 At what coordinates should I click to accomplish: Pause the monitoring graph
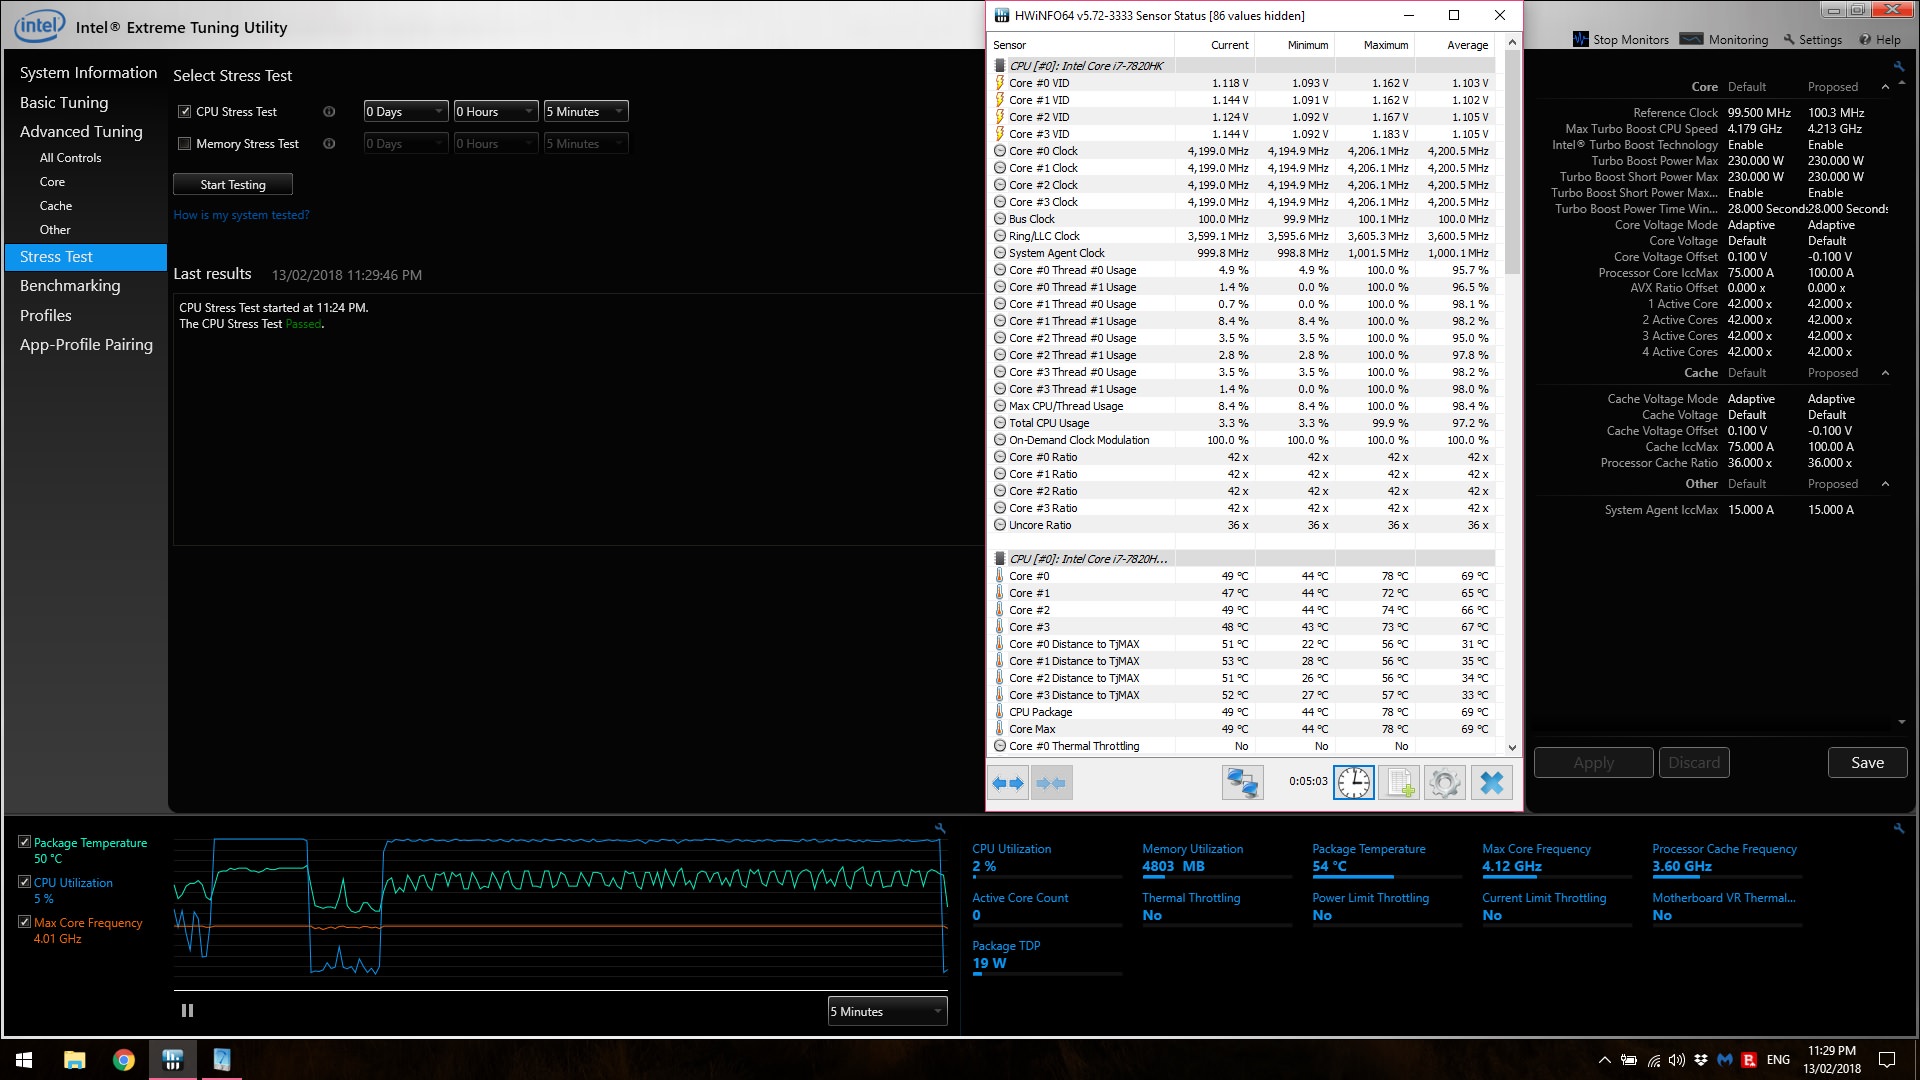click(187, 1011)
